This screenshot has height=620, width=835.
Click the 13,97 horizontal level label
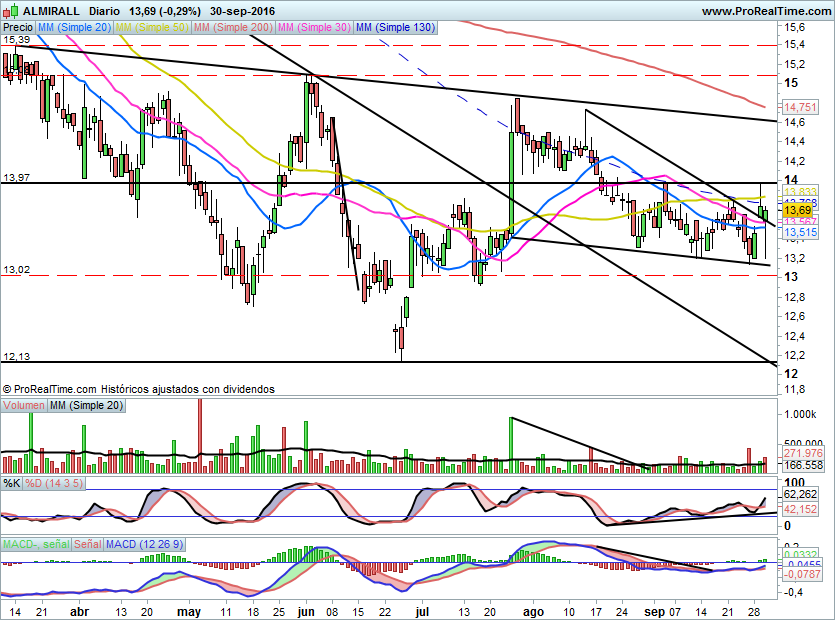17,177
